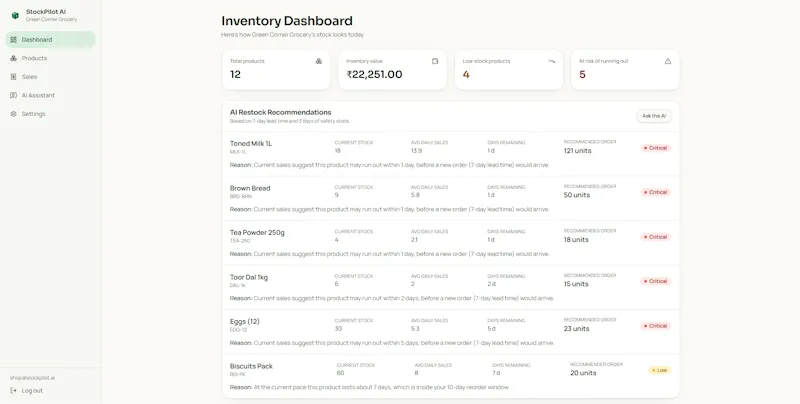Click the Green Corner Grocery store name
The height and width of the screenshot is (404, 800).
(x=52, y=19)
